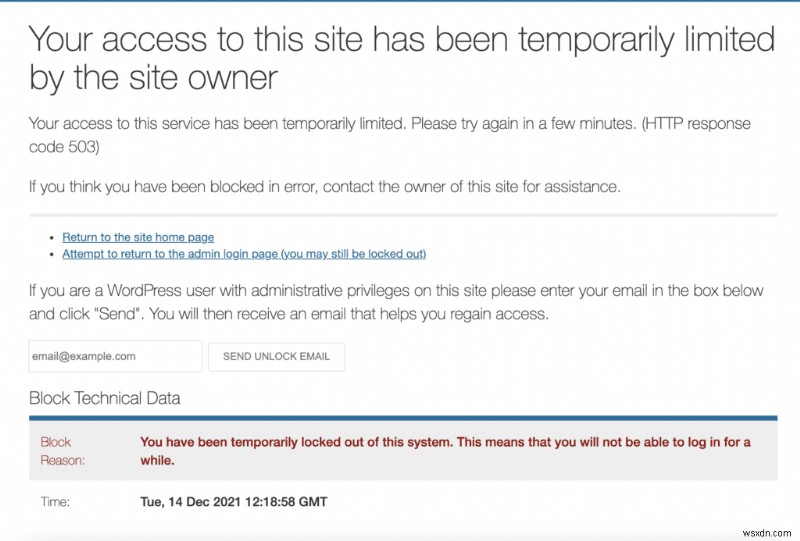Click the bullet beside the home page link
This screenshot has width=800, height=541.
pos(51,238)
